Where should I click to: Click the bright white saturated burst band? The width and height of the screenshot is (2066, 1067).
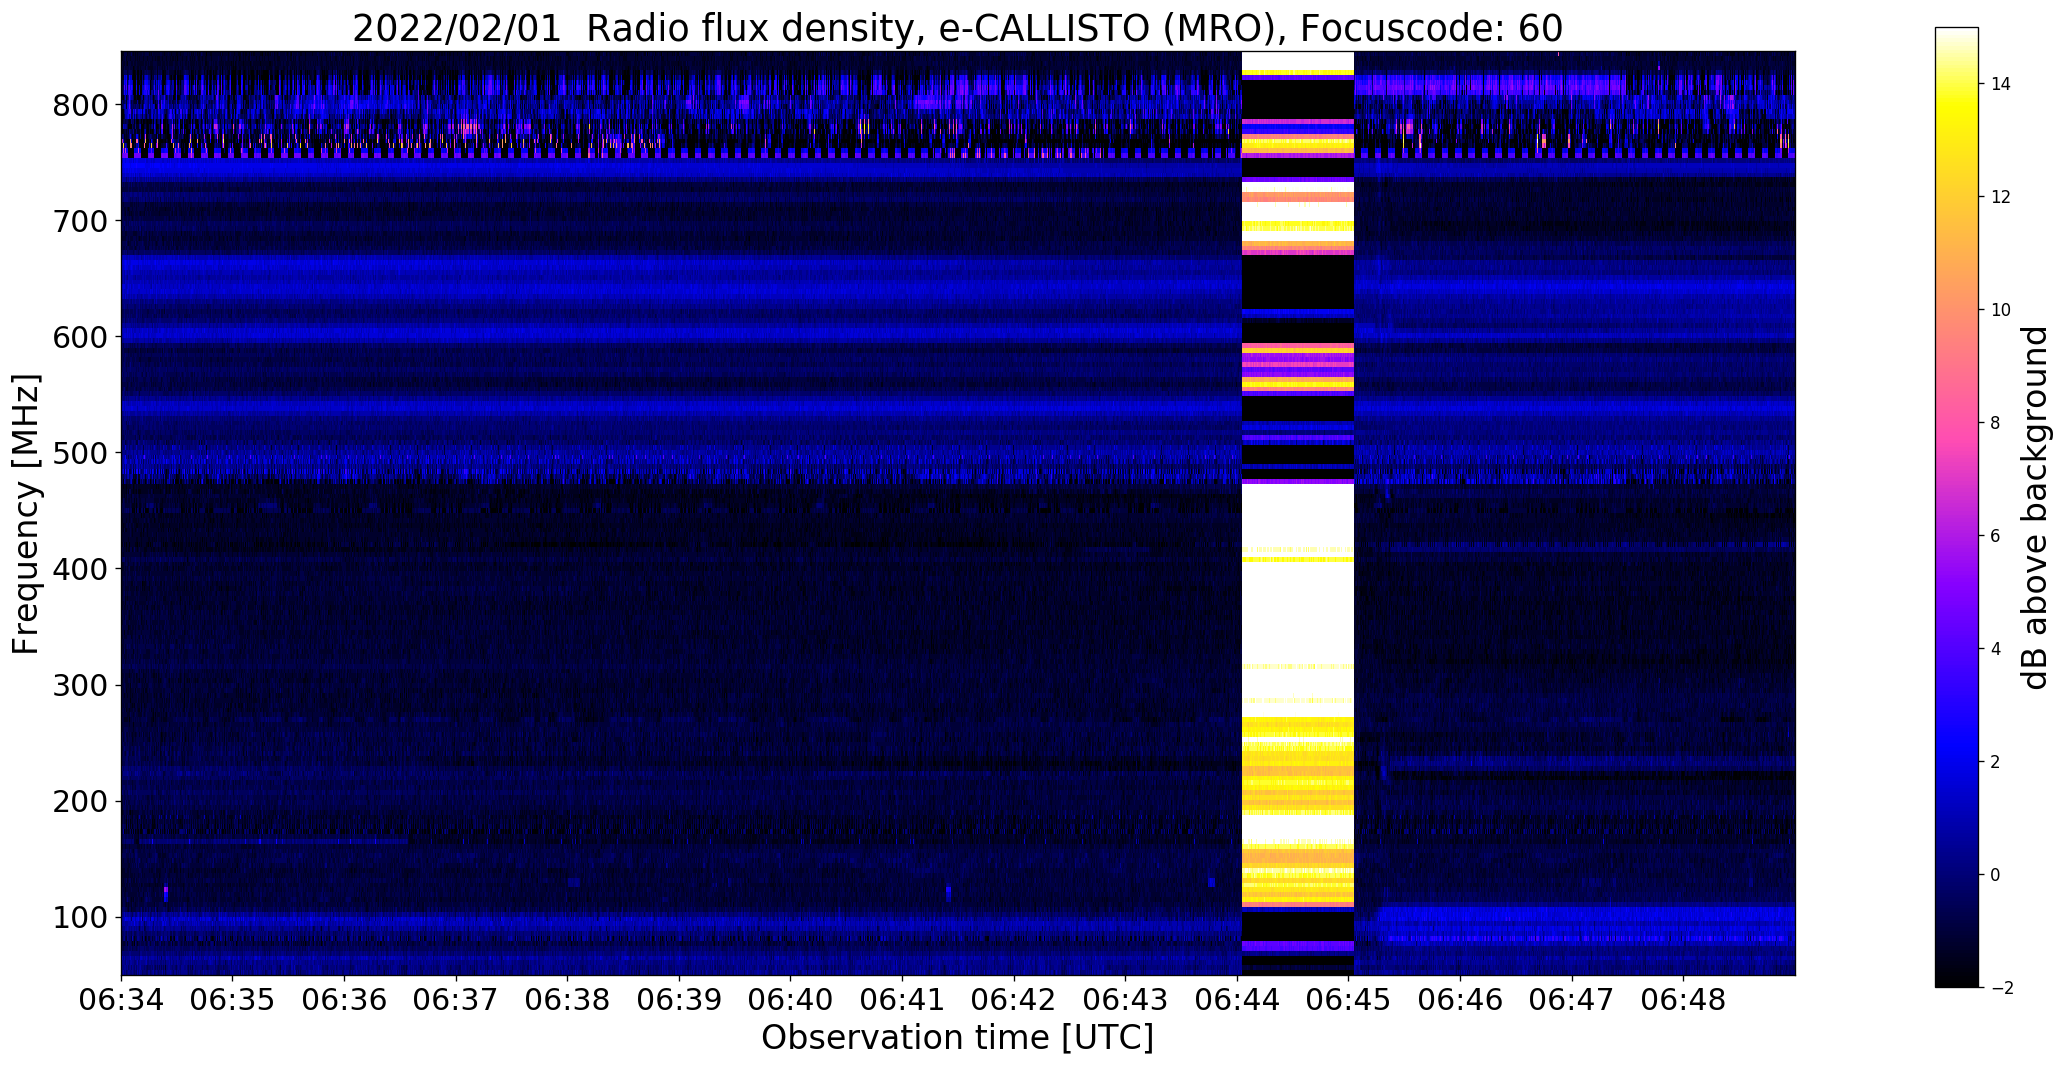[1297, 513]
